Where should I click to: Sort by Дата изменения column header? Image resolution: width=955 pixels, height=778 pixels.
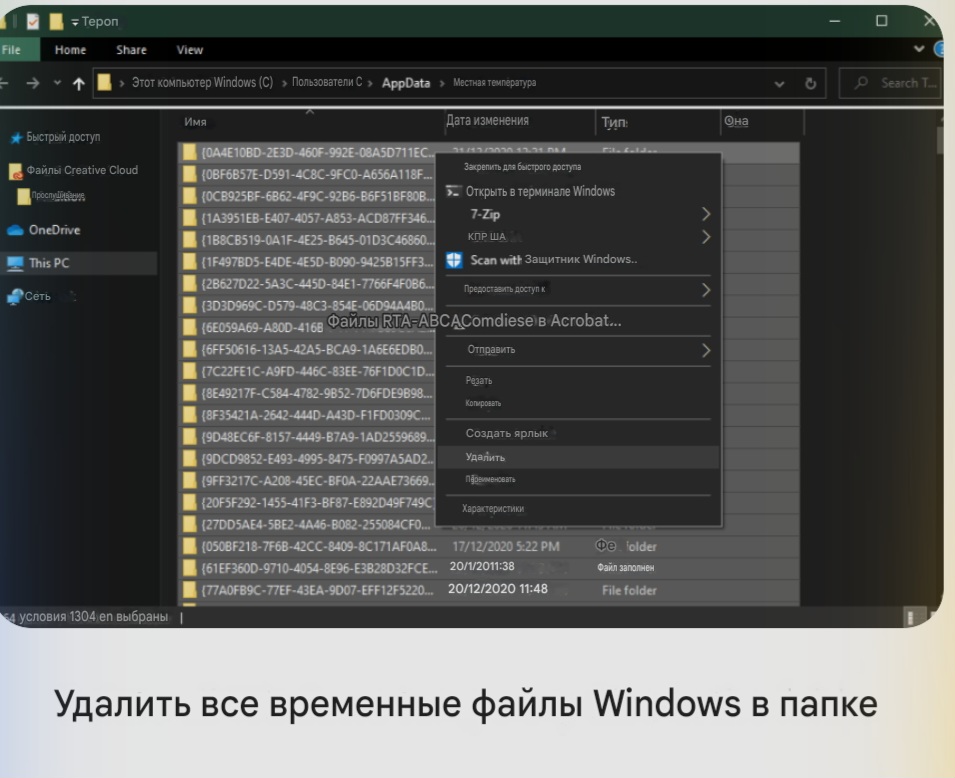487,121
